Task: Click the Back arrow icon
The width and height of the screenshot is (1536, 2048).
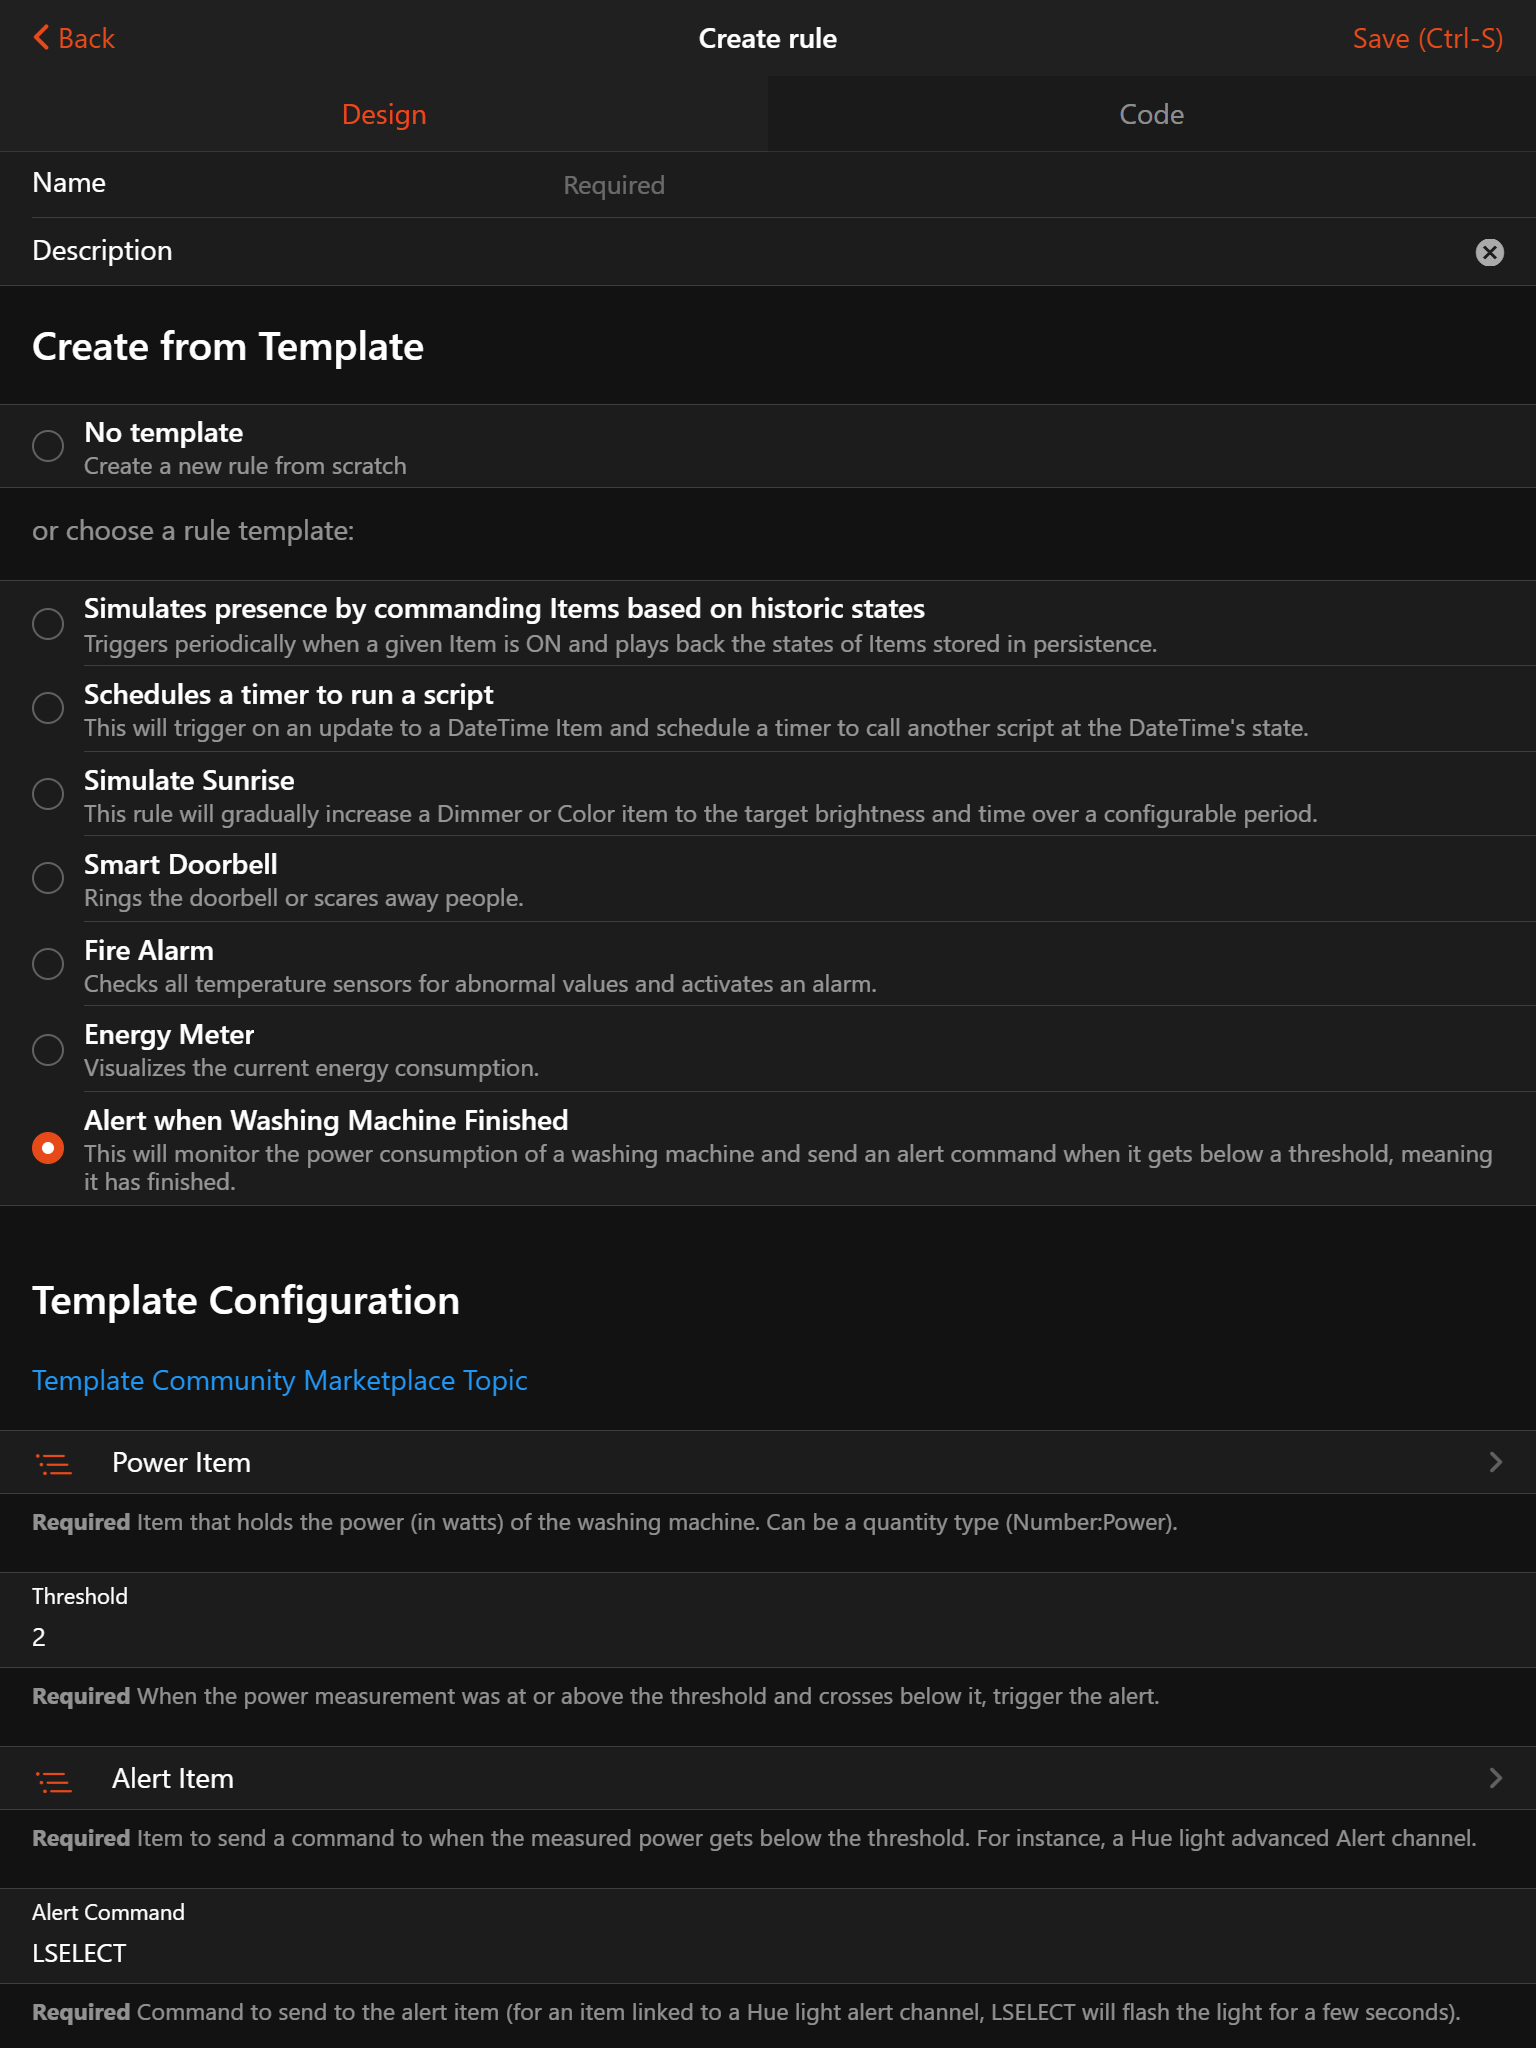Action: [41, 38]
